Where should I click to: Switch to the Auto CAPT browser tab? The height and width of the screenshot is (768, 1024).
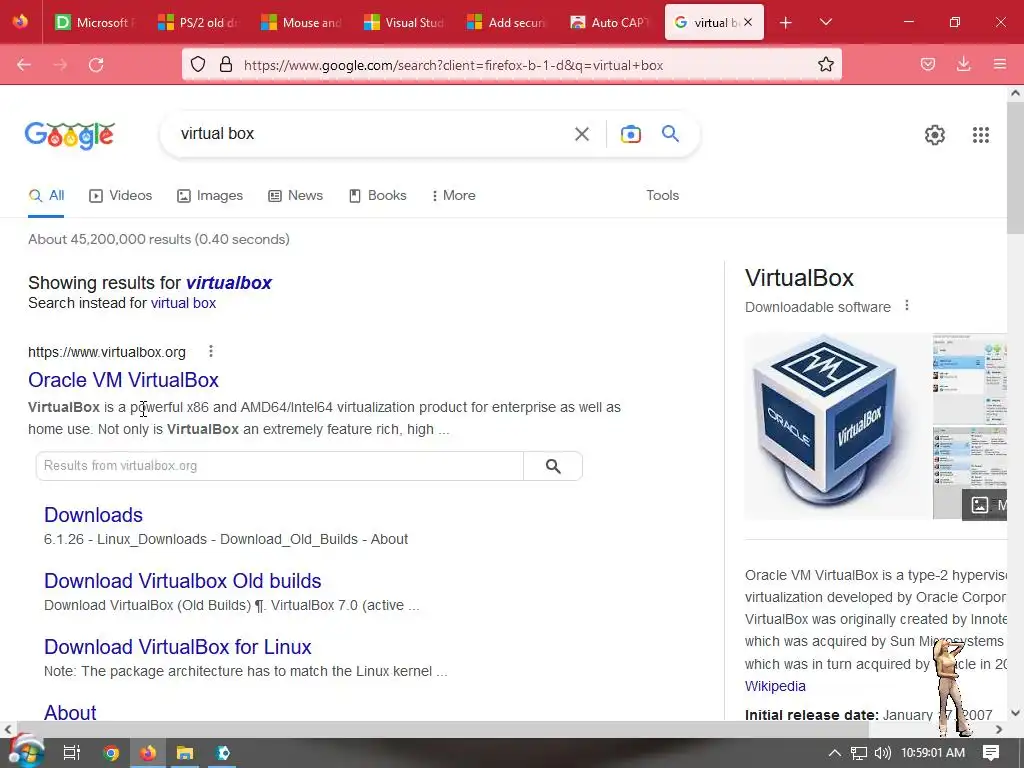[610, 22]
